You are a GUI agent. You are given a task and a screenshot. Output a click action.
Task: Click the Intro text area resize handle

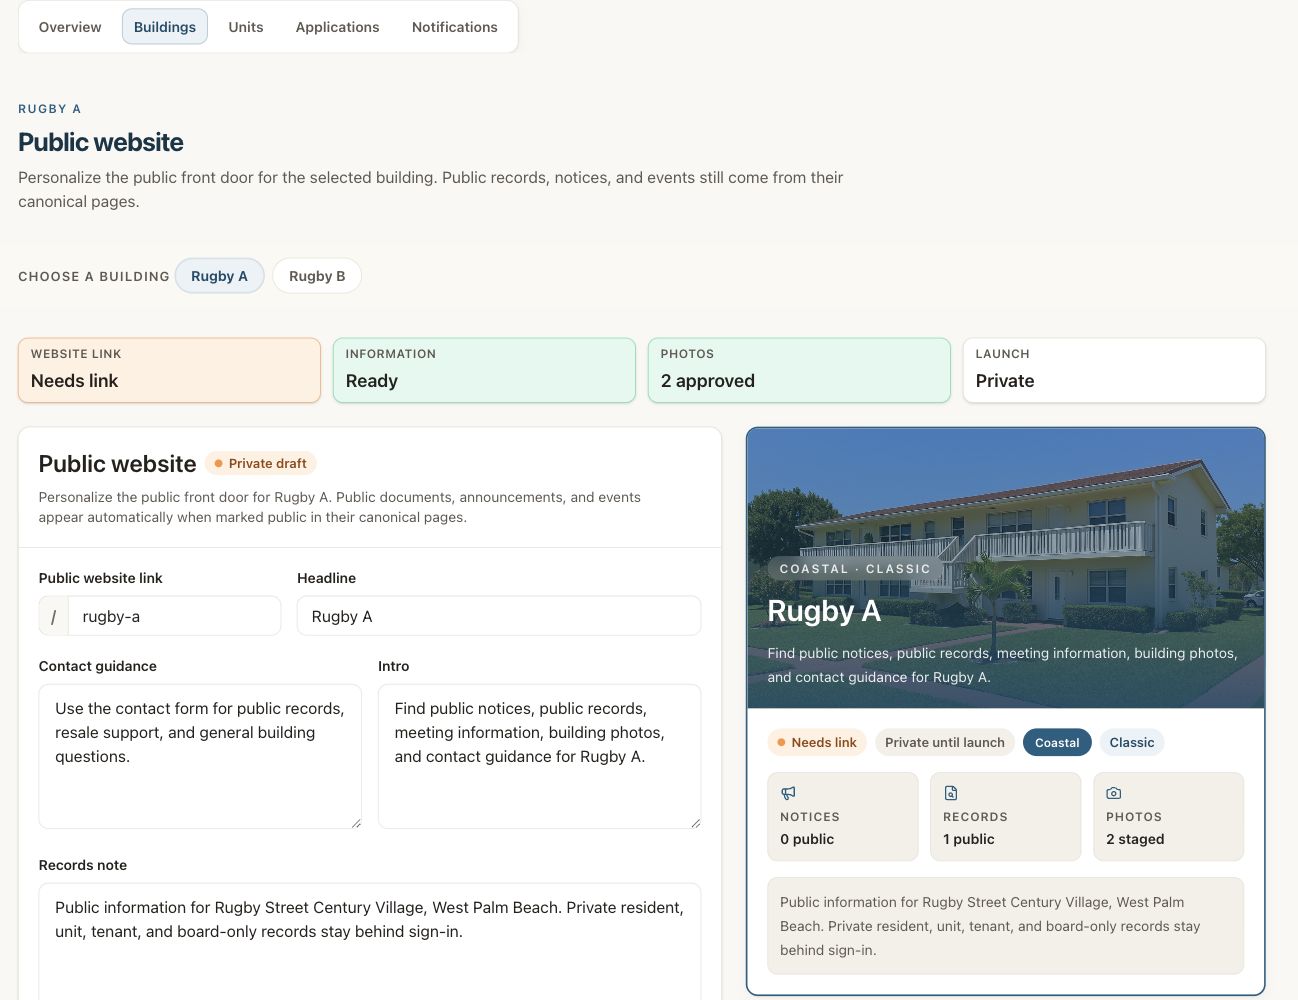(x=694, y=822)
